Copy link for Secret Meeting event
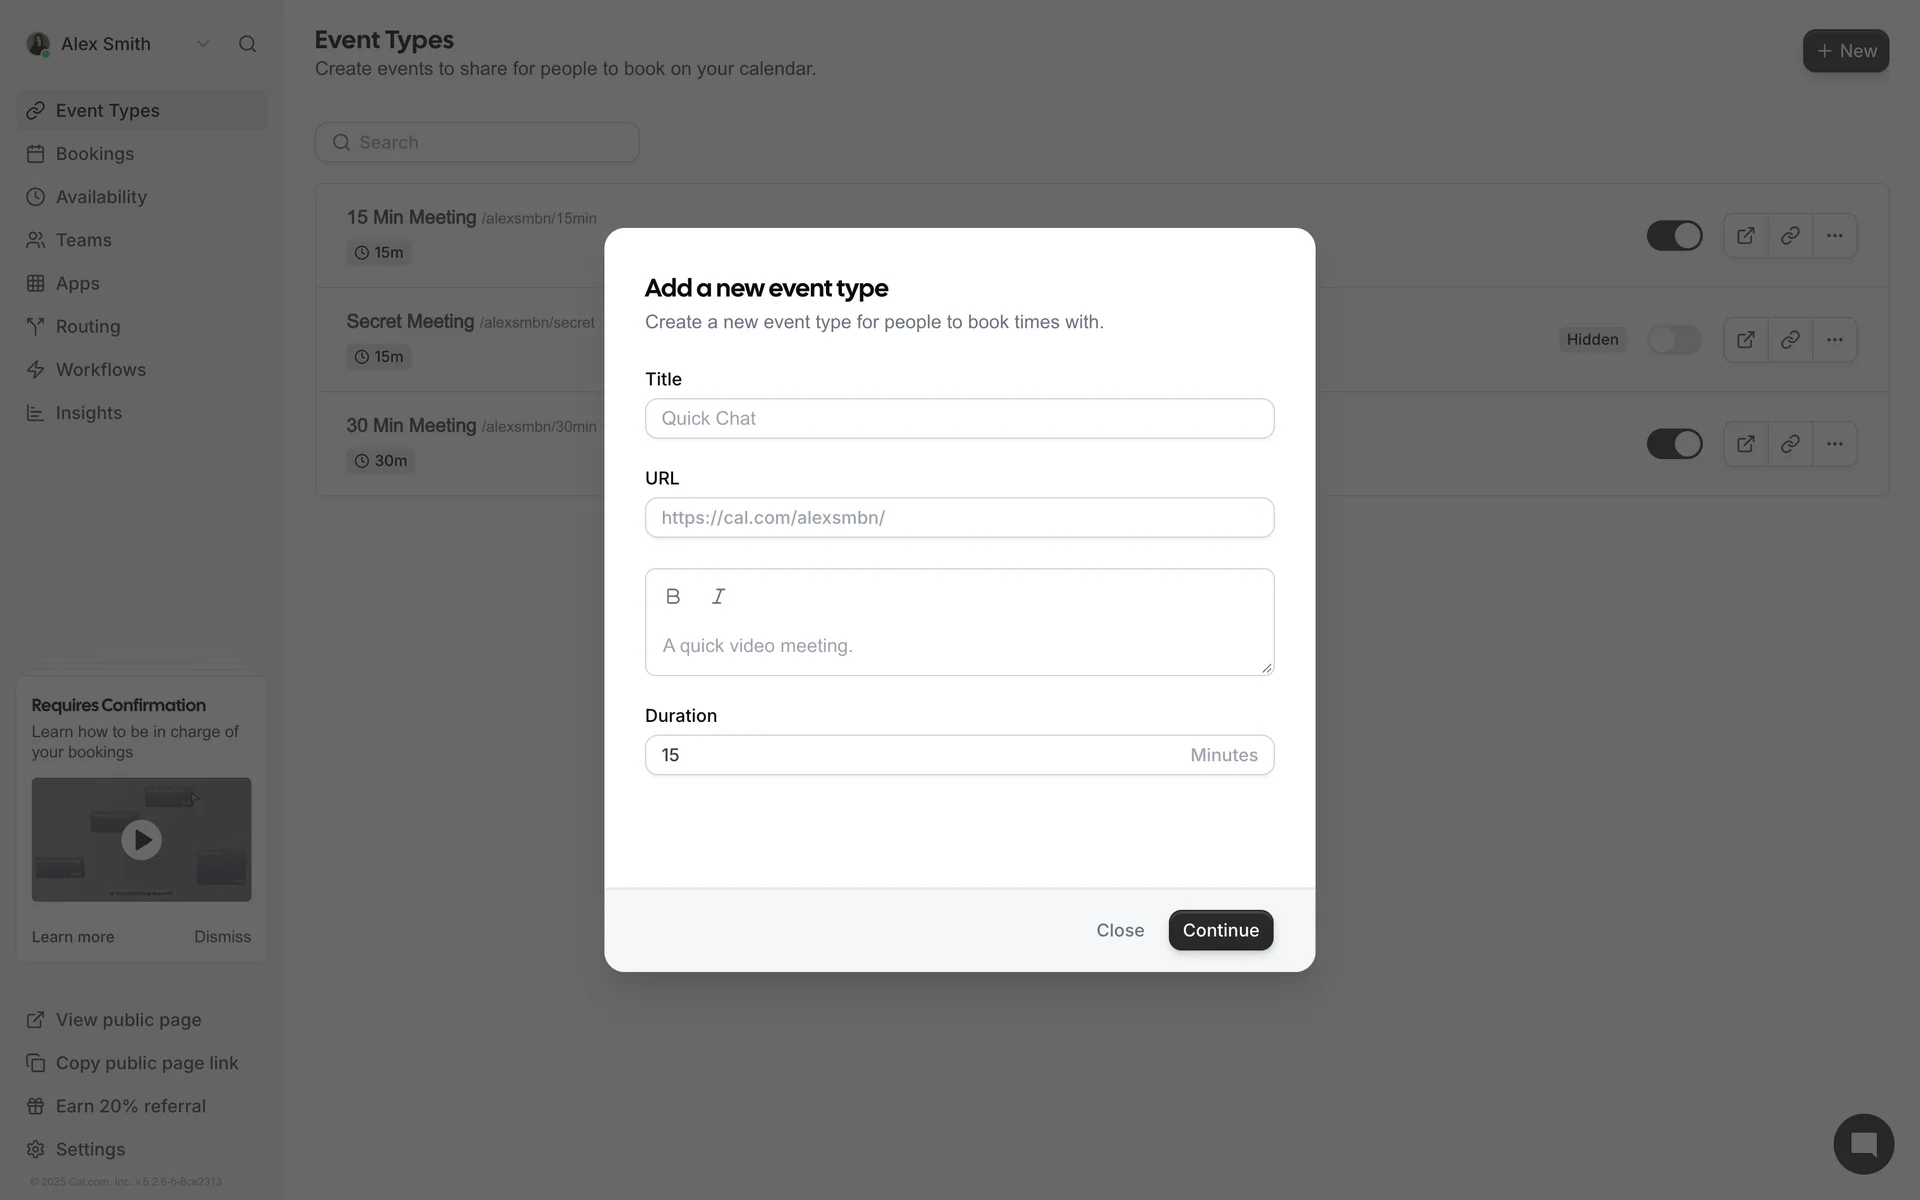The height and width of the screenshot is (1200, 1920). click(1790, 340)
